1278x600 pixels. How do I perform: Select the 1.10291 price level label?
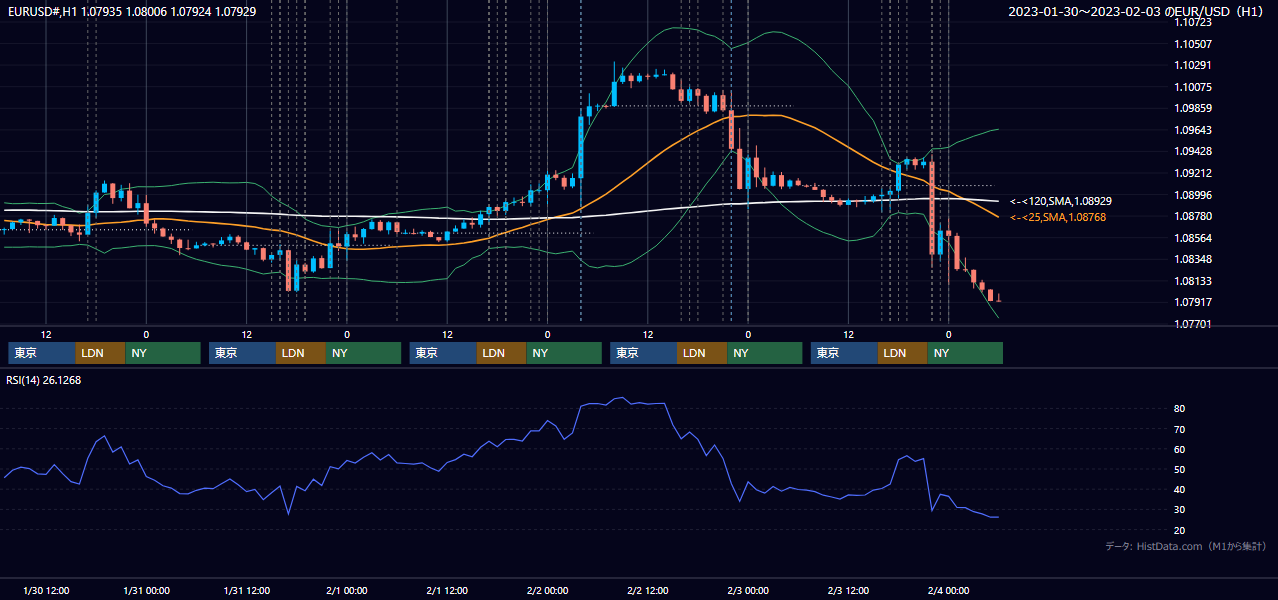(1193, 65)
